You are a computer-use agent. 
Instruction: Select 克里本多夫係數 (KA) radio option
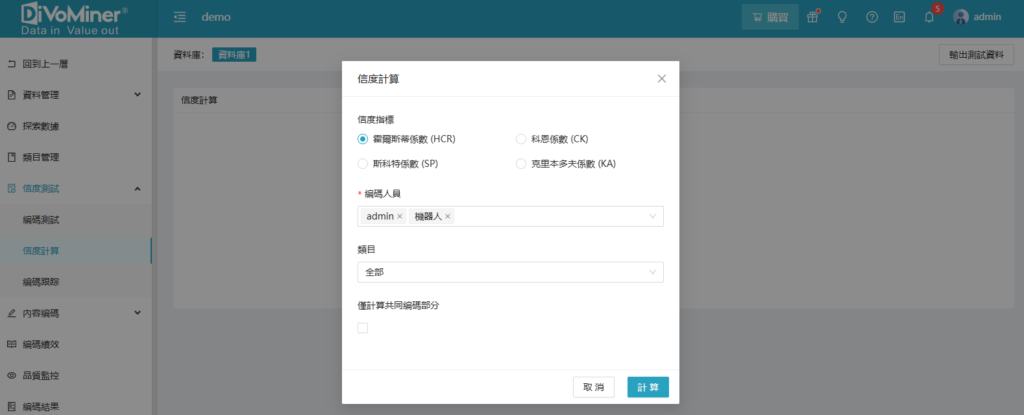click(x=520, y=163)
